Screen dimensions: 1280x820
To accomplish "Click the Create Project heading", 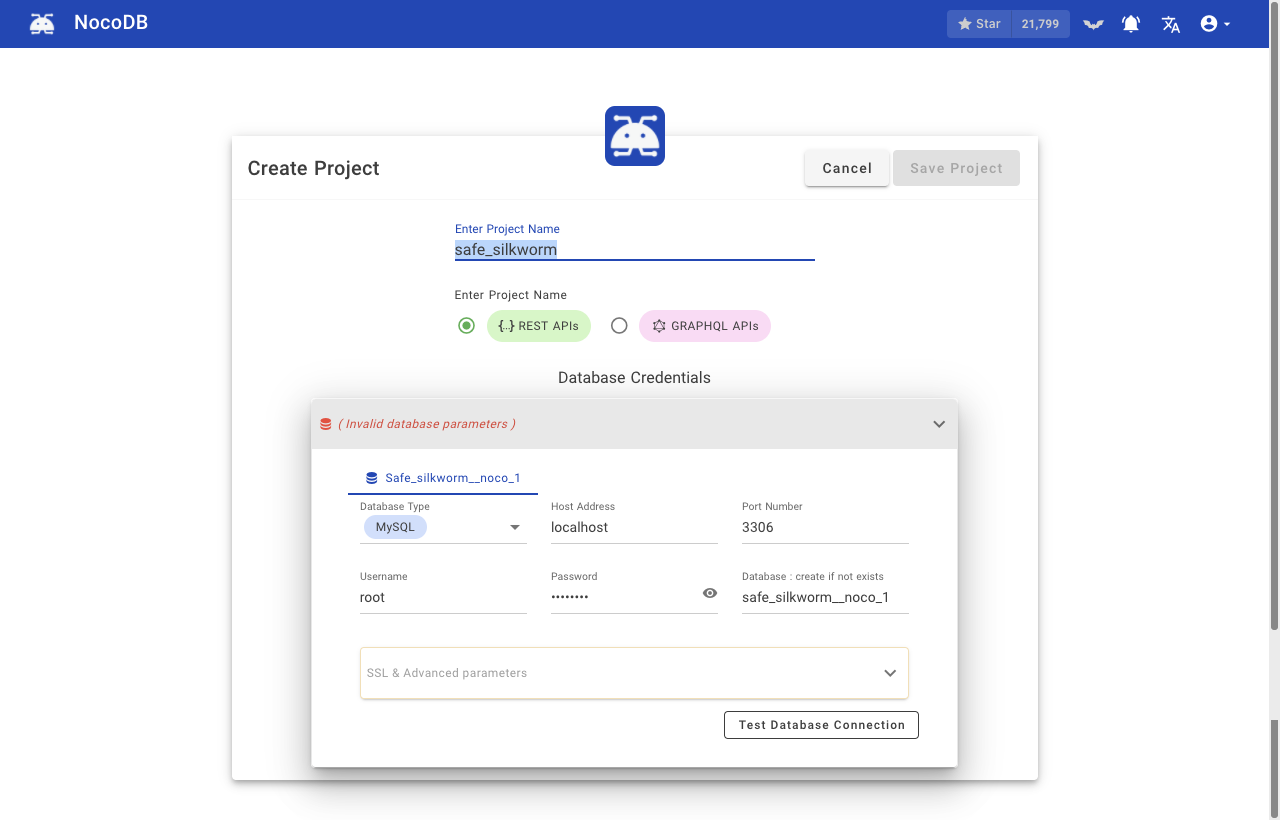I will tap(314, 168).
